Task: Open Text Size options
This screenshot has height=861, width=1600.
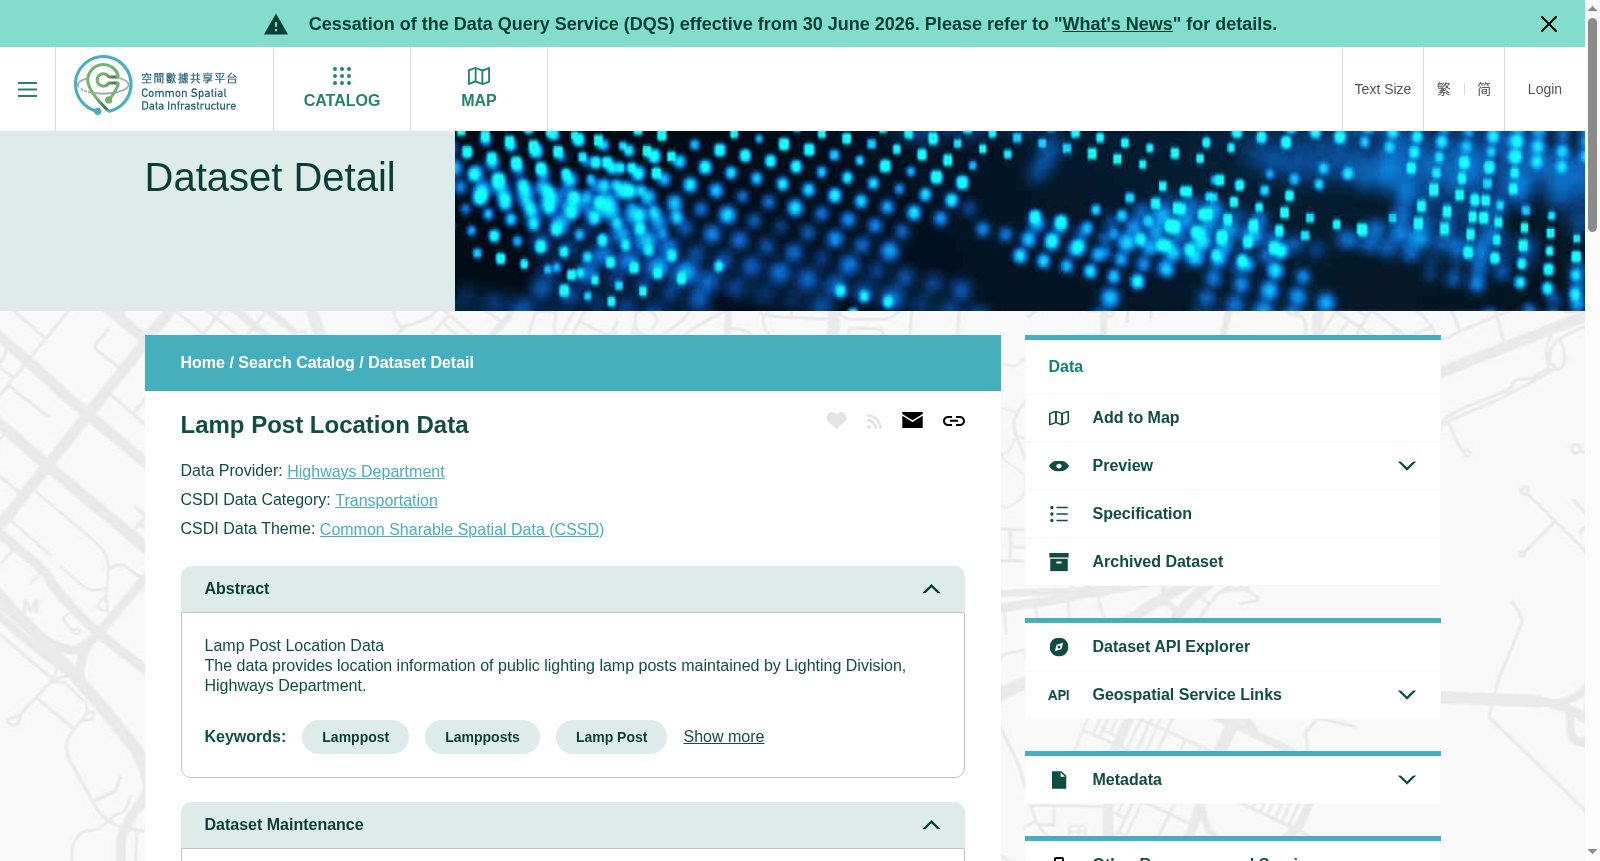Action: [x=1382, y=89]
